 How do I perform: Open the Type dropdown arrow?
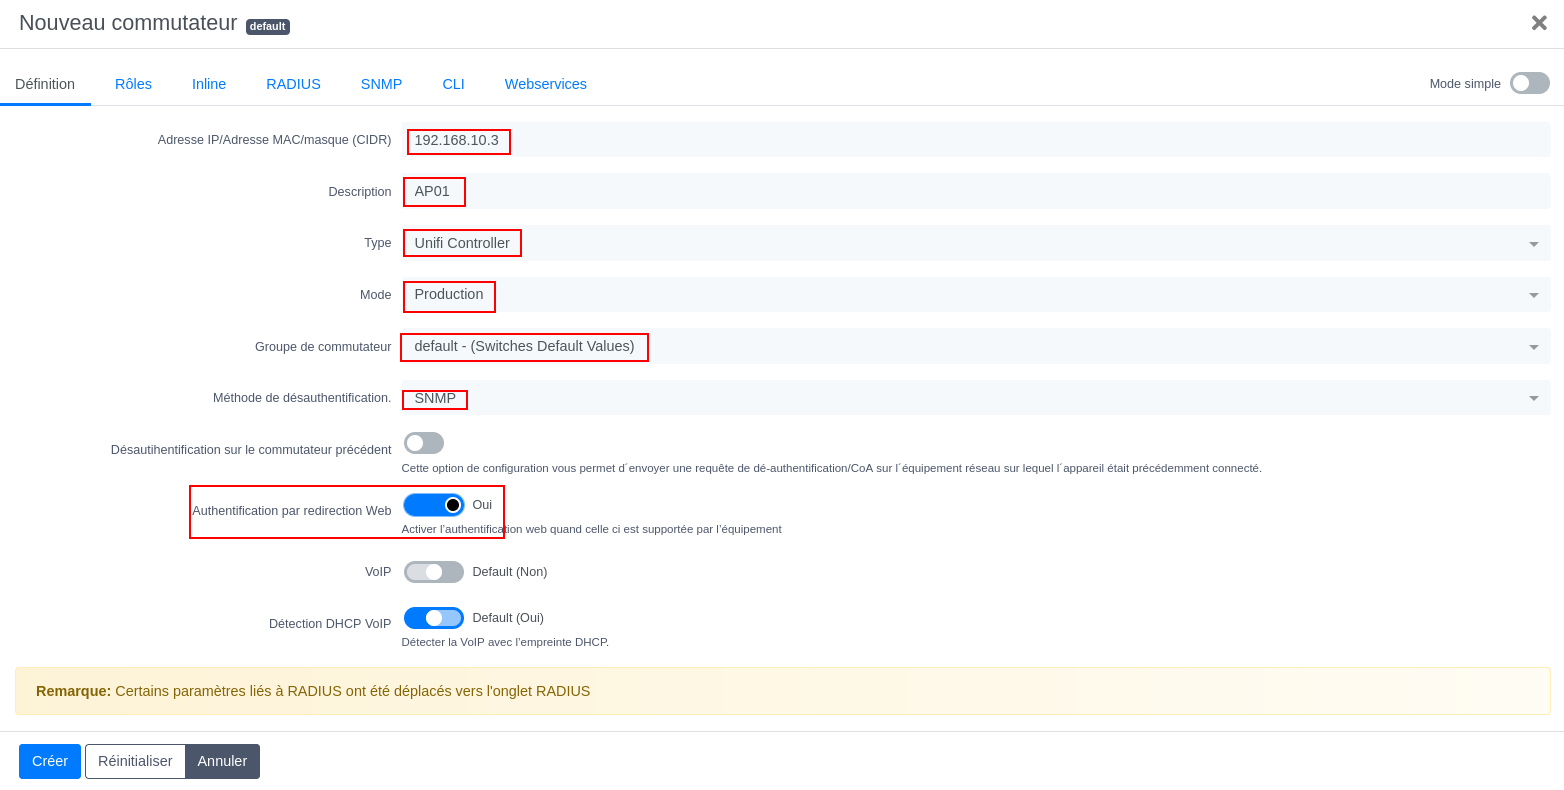coord(1533,243)
